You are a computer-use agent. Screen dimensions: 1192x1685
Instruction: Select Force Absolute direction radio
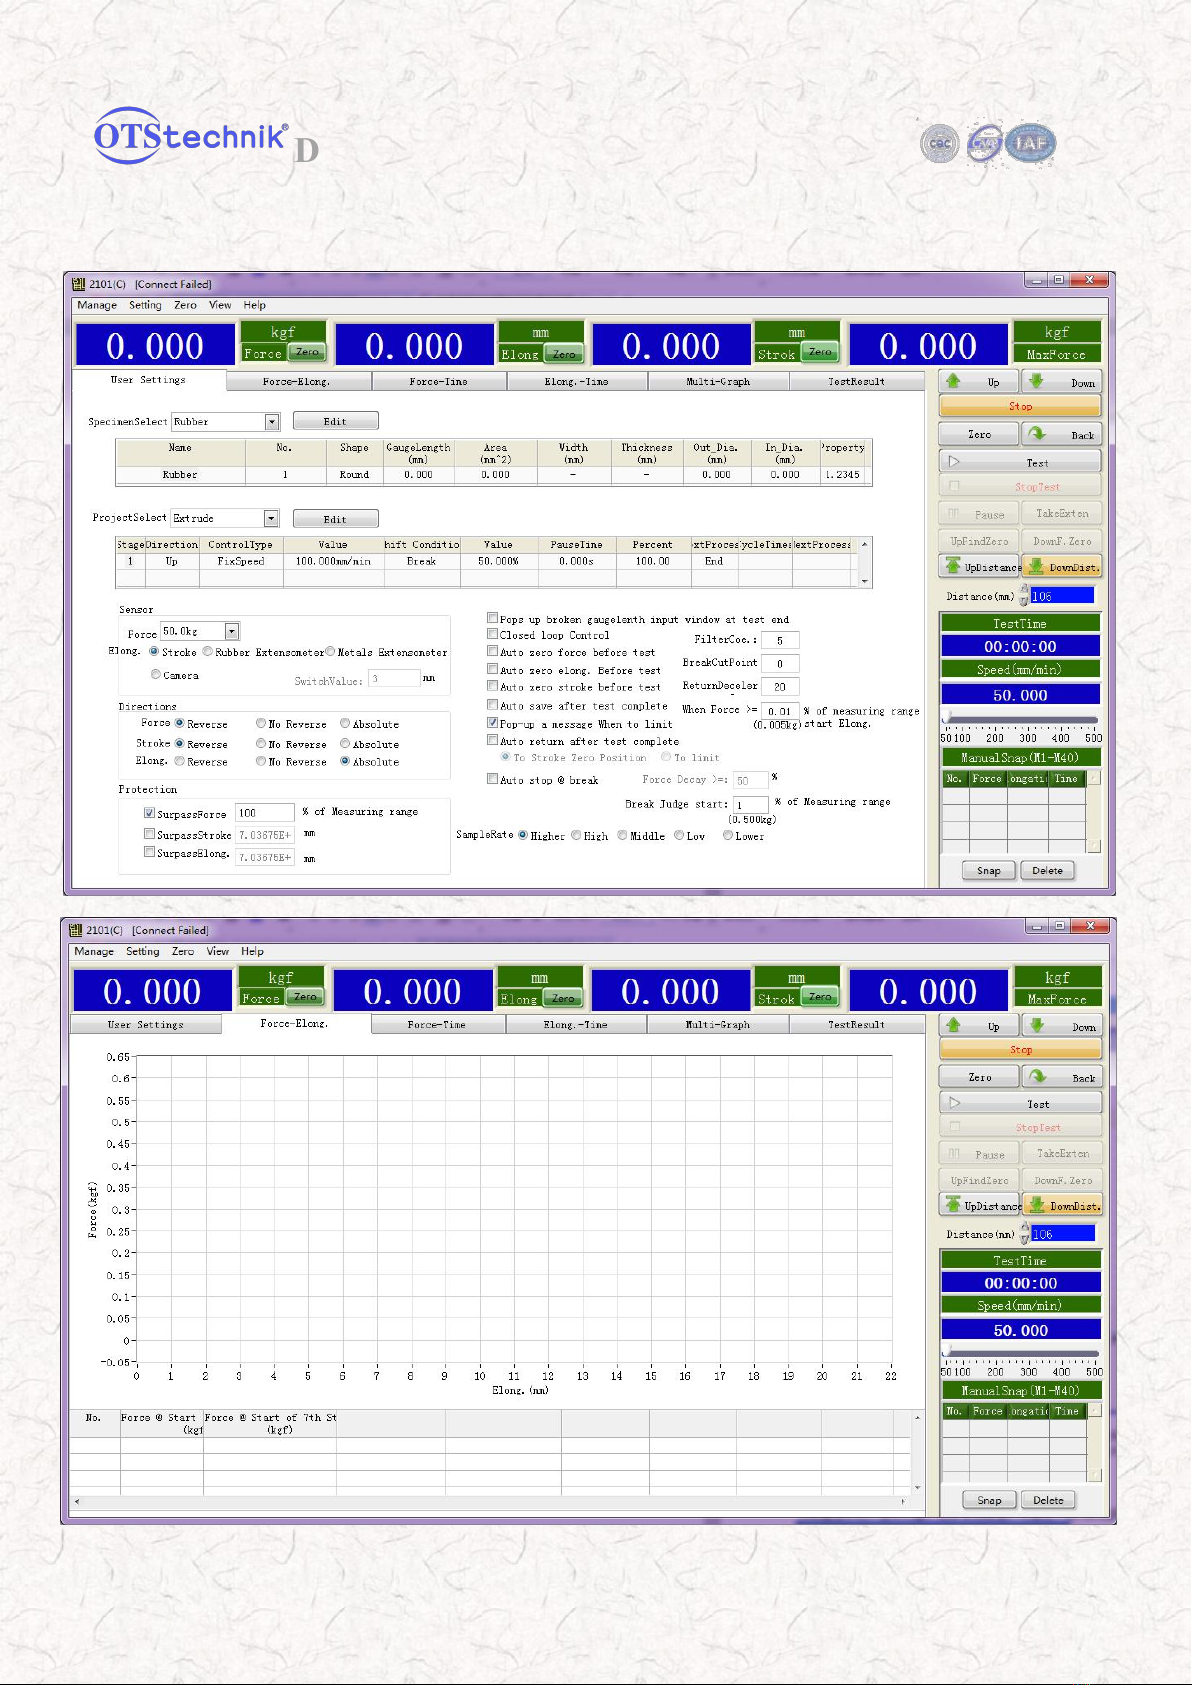tap(345, 723)
